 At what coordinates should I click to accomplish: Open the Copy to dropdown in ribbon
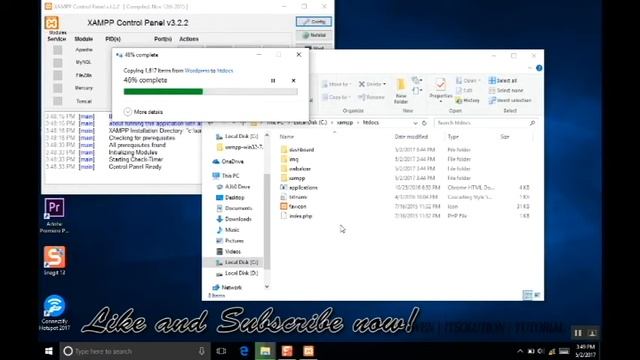tap(336, 97)
